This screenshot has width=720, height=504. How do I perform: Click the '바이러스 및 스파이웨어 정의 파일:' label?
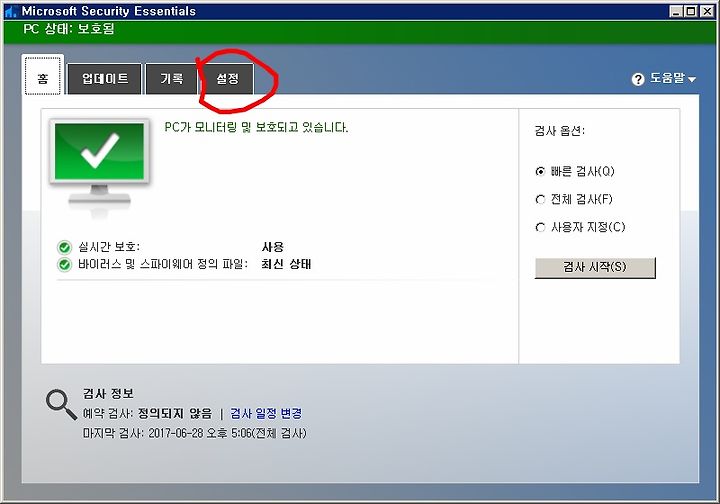click(163, 264)
